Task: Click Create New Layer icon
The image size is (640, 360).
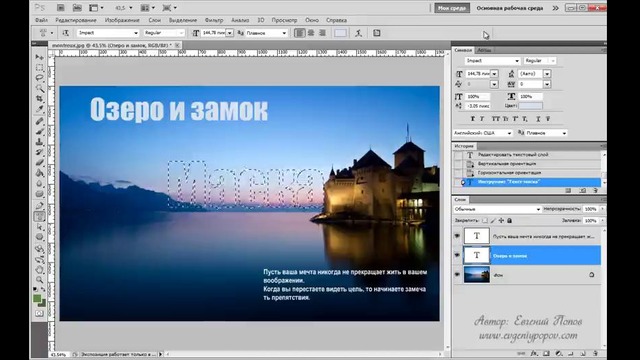Action: point(583,353)
